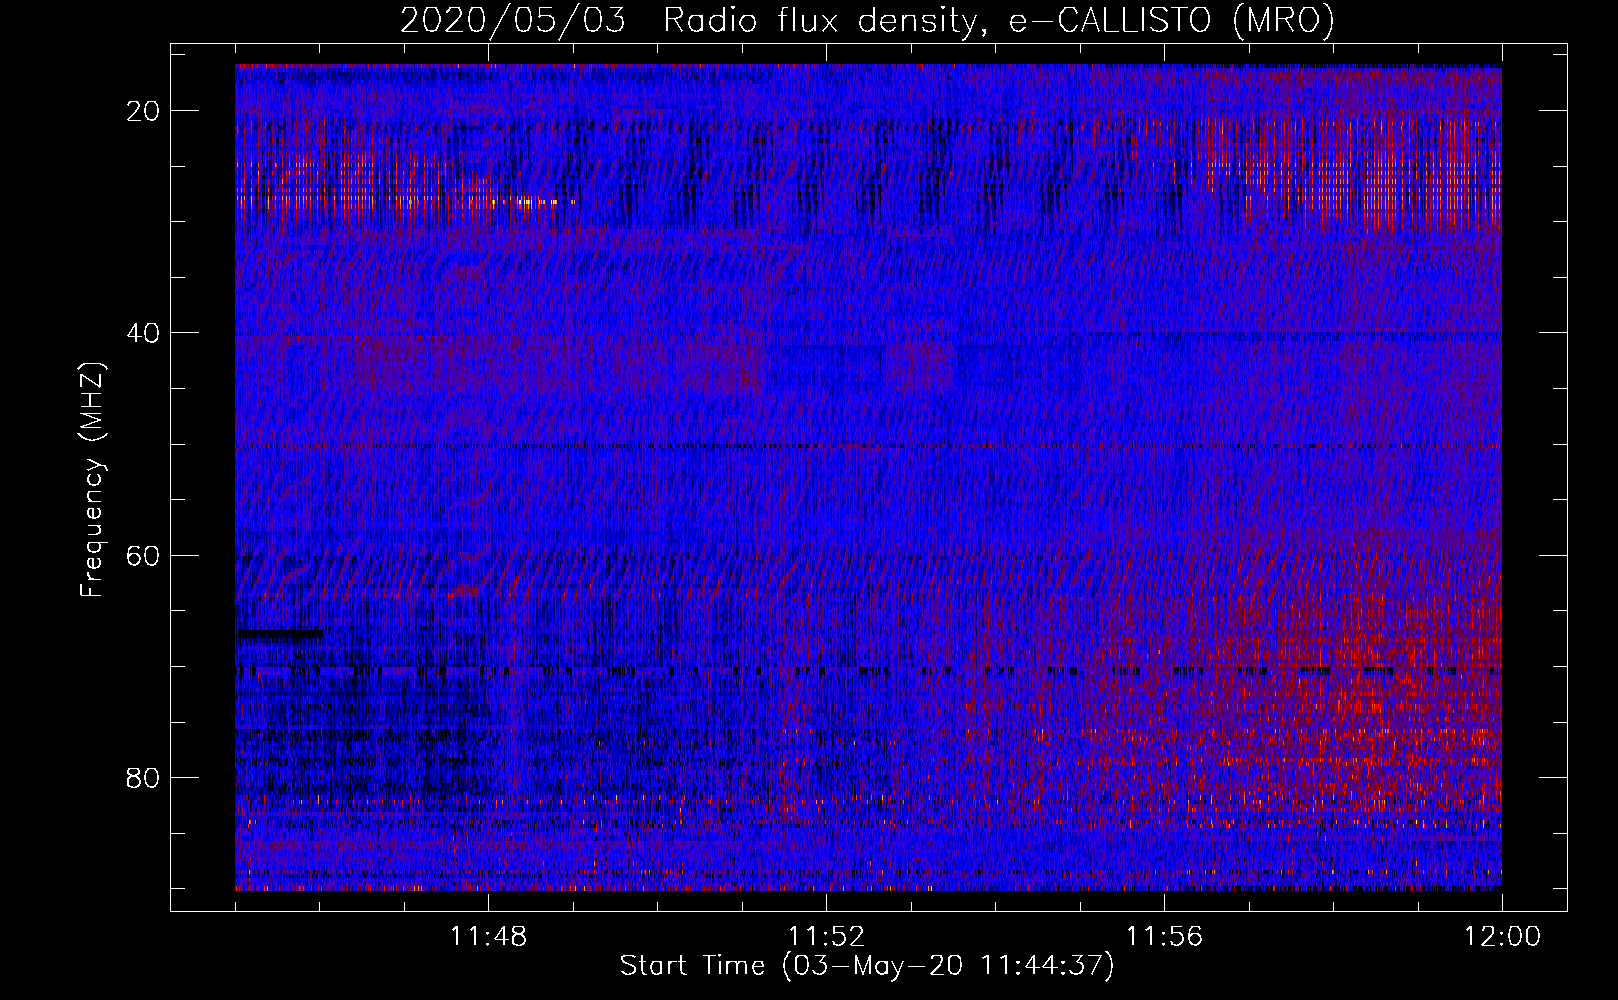Click the 11:48 time tick label
The height and width of the screenshot is (1000, 1618).
pos(488,937)
